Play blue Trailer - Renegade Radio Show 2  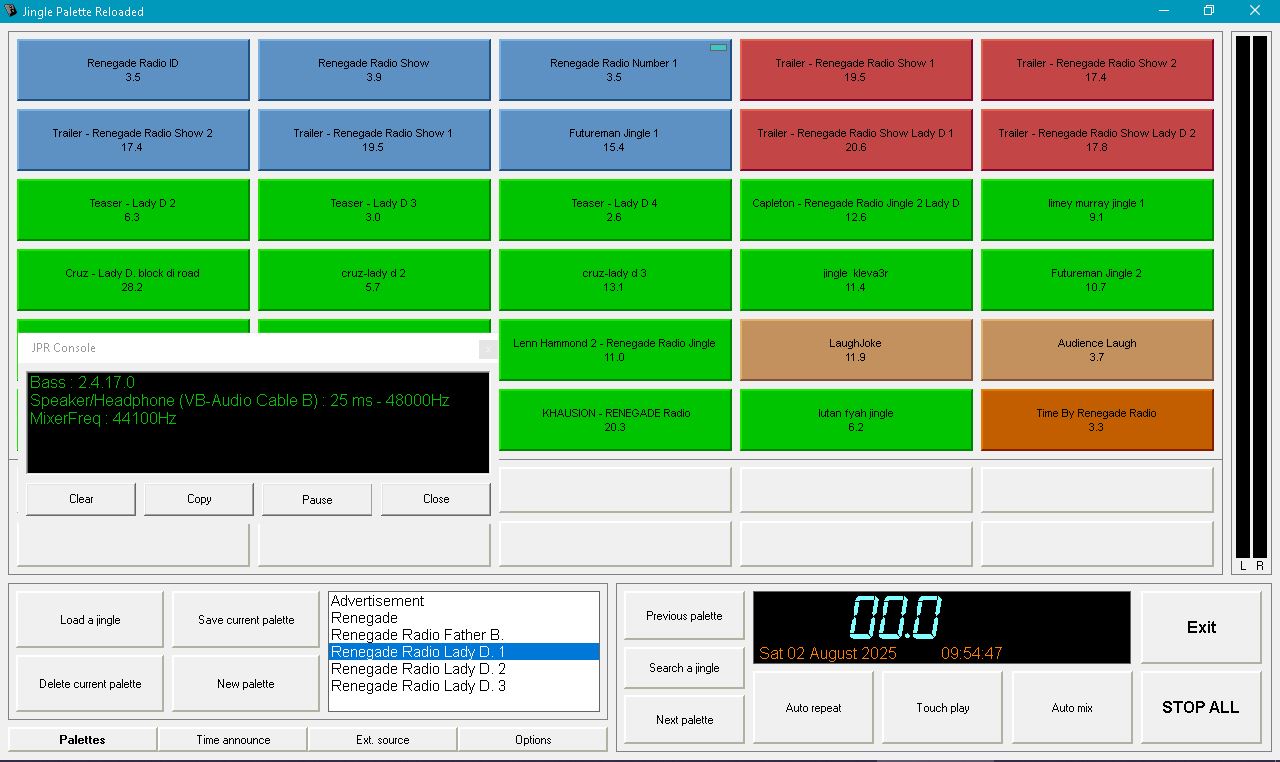tap(133, 140)
